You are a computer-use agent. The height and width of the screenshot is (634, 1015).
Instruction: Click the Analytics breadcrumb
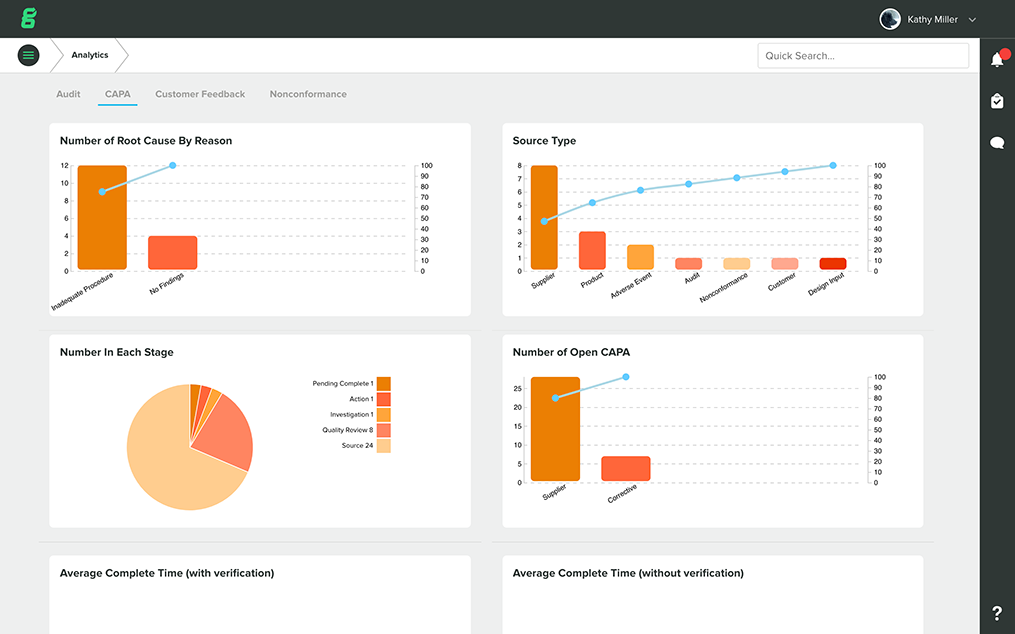pos(90,55)
